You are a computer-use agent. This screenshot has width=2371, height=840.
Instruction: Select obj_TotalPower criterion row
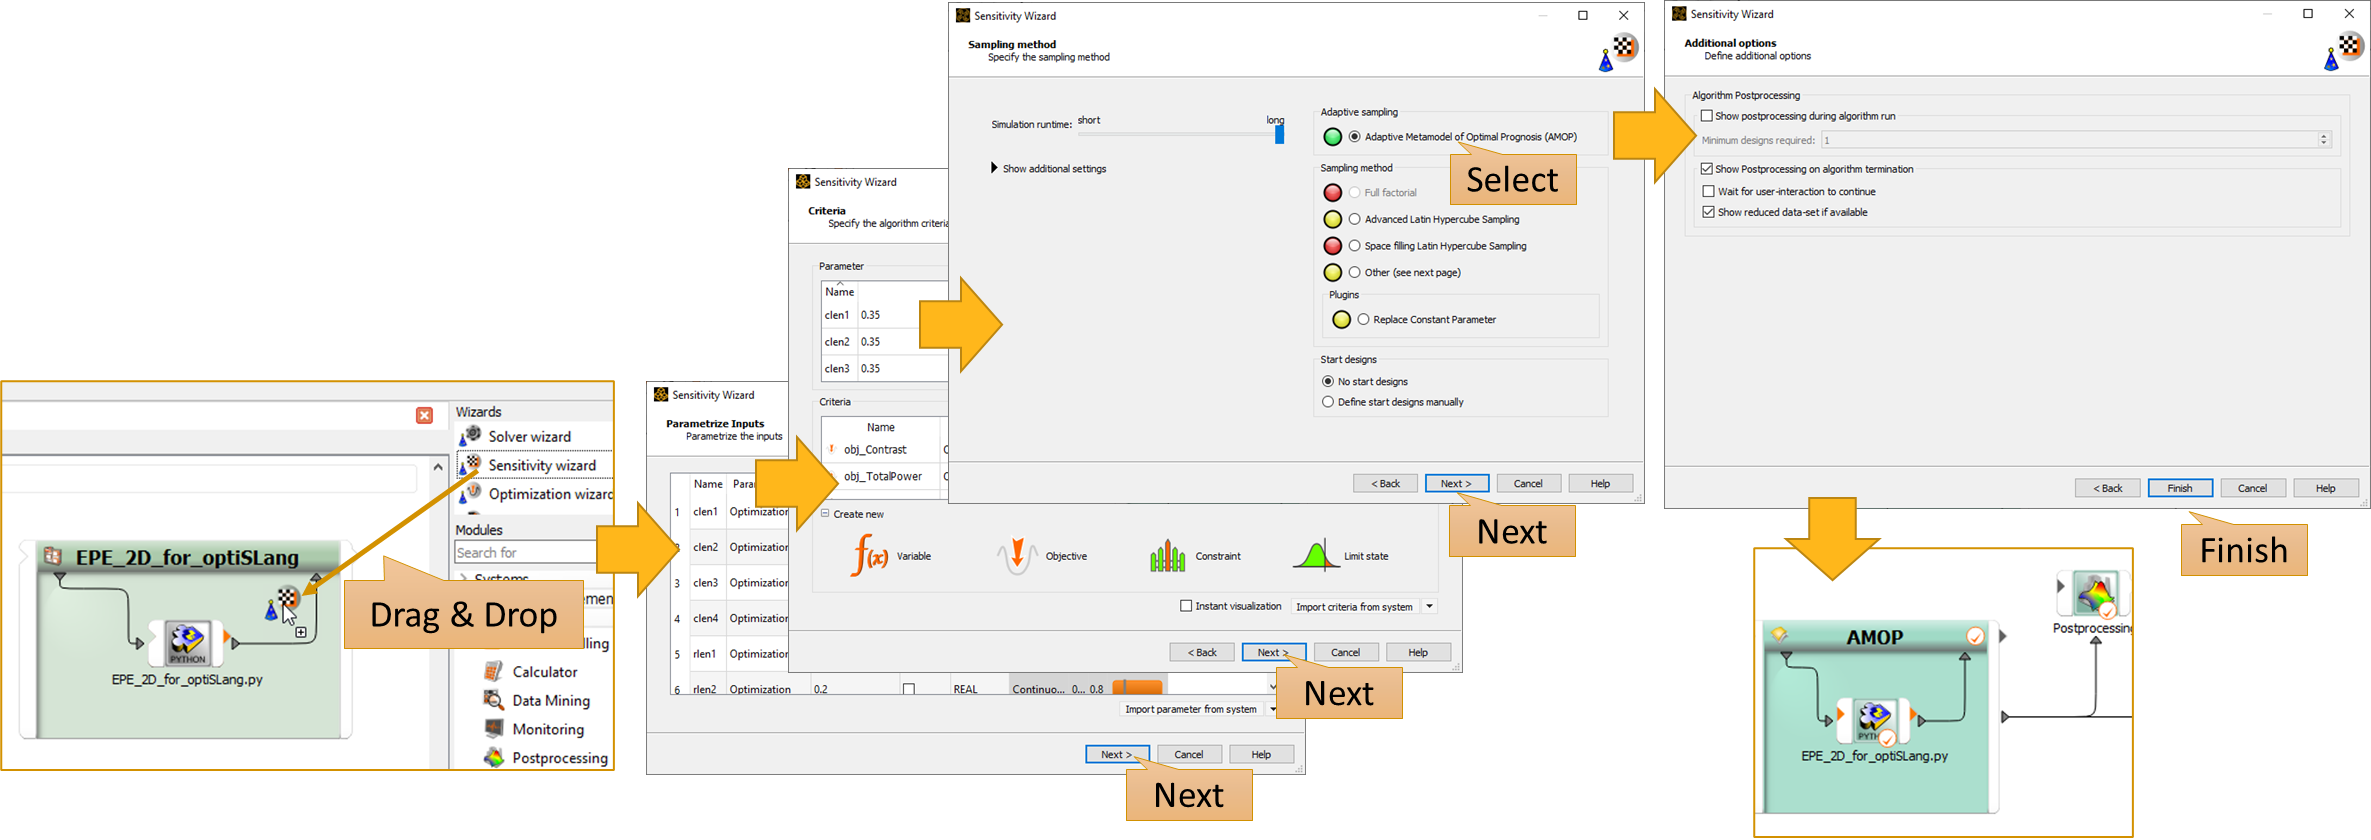[x=884, y=476]
